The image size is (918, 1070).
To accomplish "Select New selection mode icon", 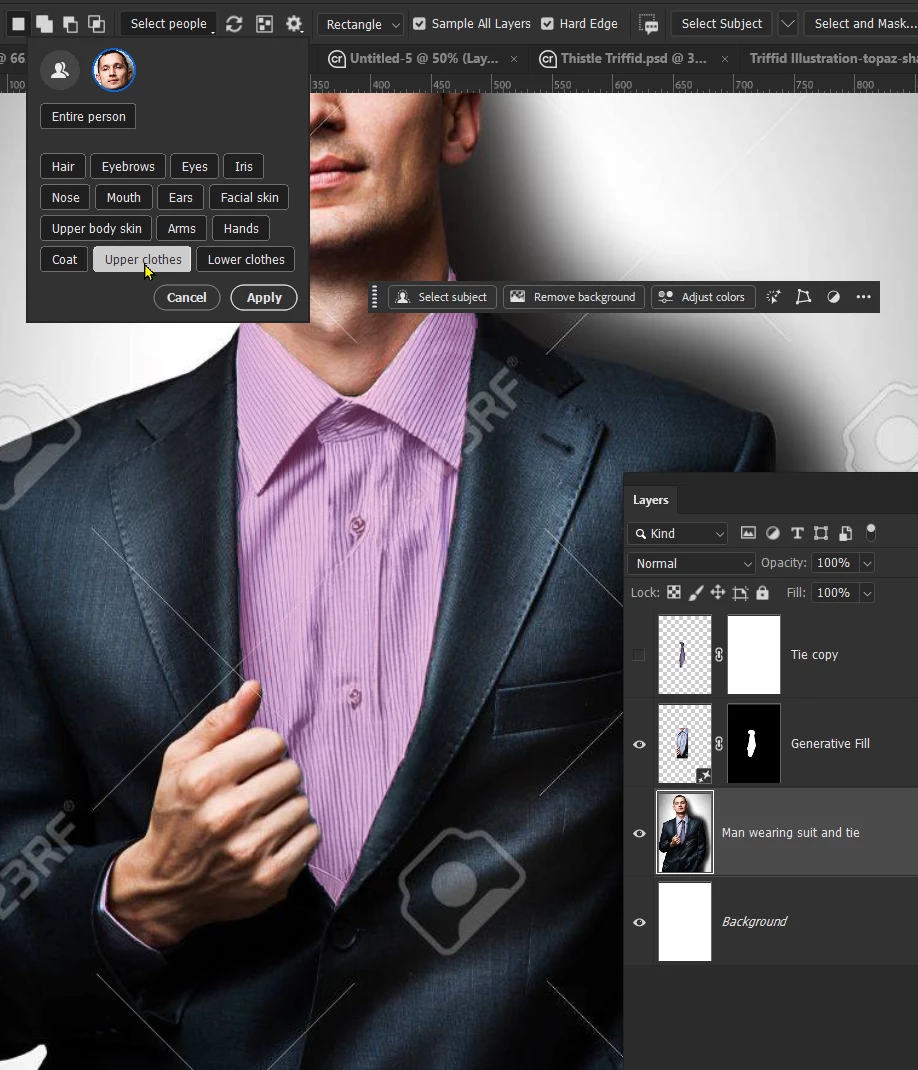I will tap(18, 24).
